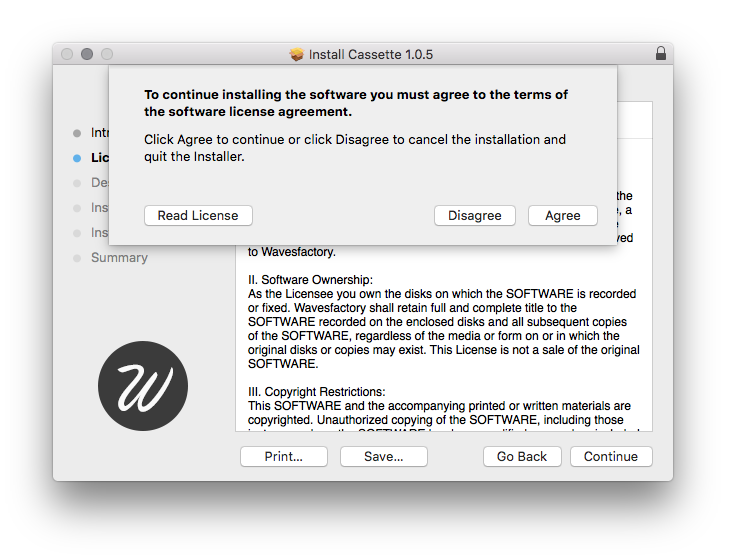The height and width of the screenshot is (559, 732).
Task: Click the 'II. Software Ownership:' heading
Action: (310, 280)
